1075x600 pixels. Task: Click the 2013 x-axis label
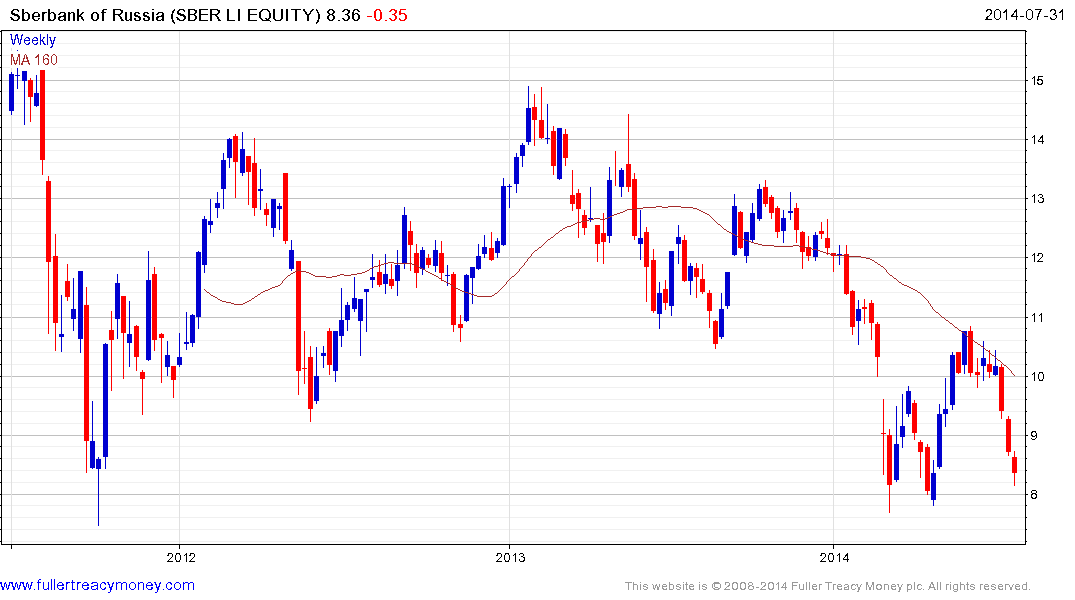(510, 557)
